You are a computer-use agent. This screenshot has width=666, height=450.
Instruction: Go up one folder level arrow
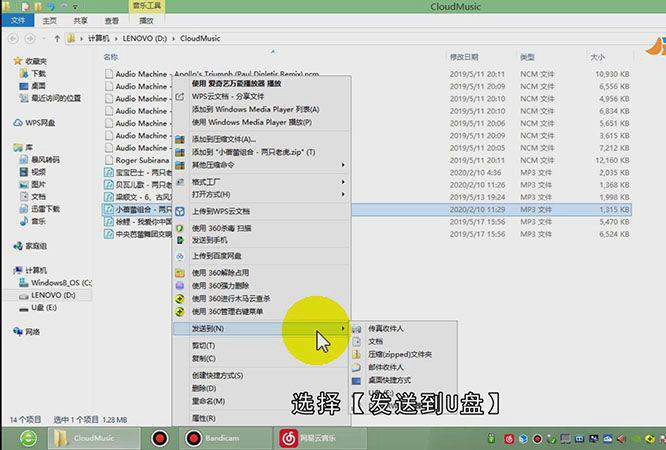point(57,38)
